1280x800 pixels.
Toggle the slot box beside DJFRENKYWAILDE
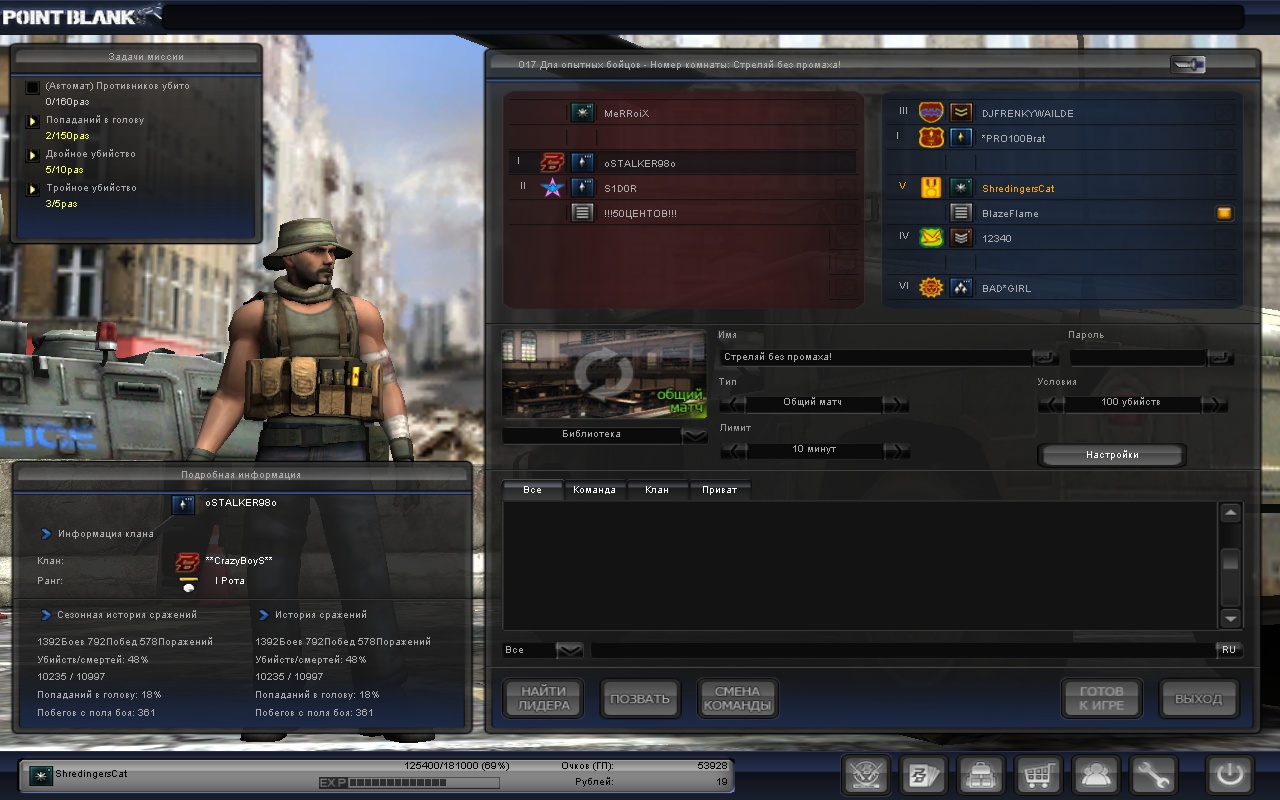point(1224,113)
